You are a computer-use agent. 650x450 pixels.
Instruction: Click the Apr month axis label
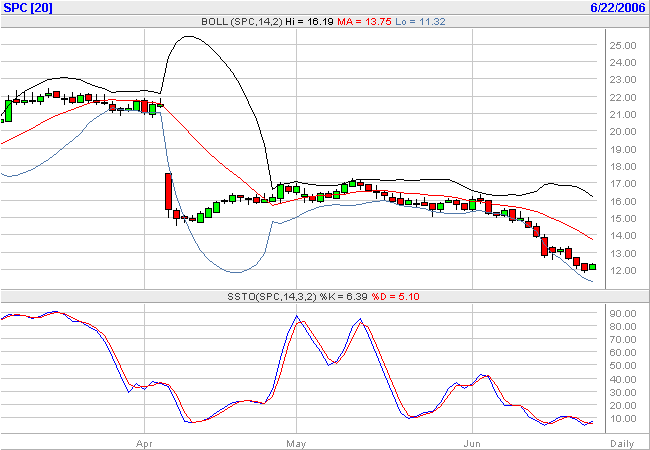[144, 443]
